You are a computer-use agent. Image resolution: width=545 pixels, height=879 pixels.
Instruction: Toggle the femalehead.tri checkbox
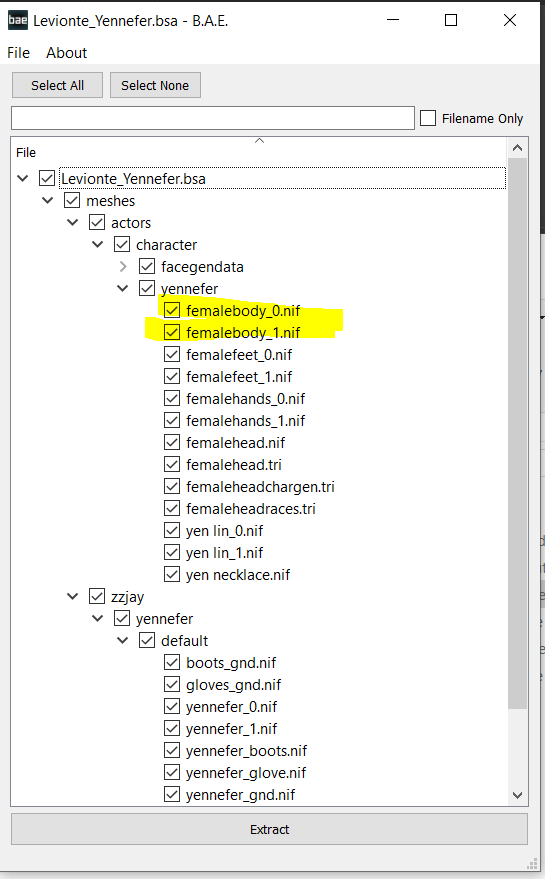click(x=172, y=464)
